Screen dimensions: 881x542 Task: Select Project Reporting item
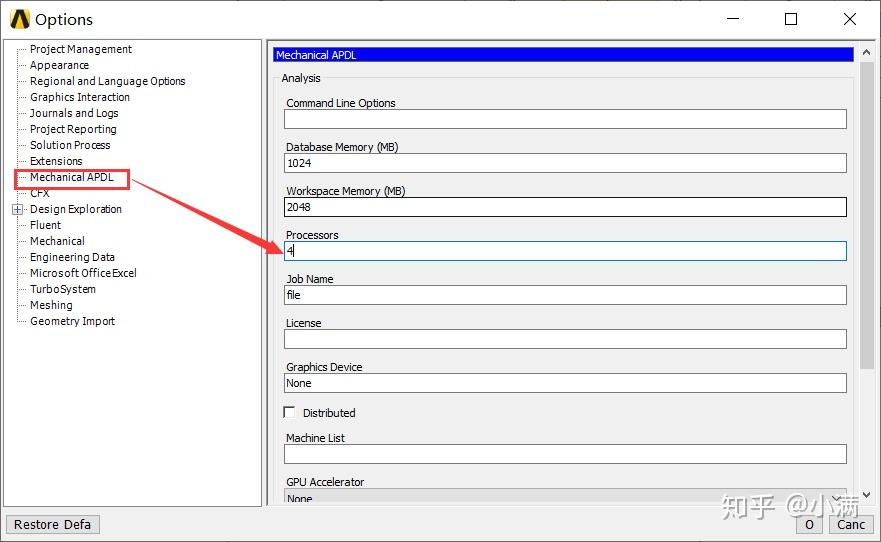click(73, 129)
